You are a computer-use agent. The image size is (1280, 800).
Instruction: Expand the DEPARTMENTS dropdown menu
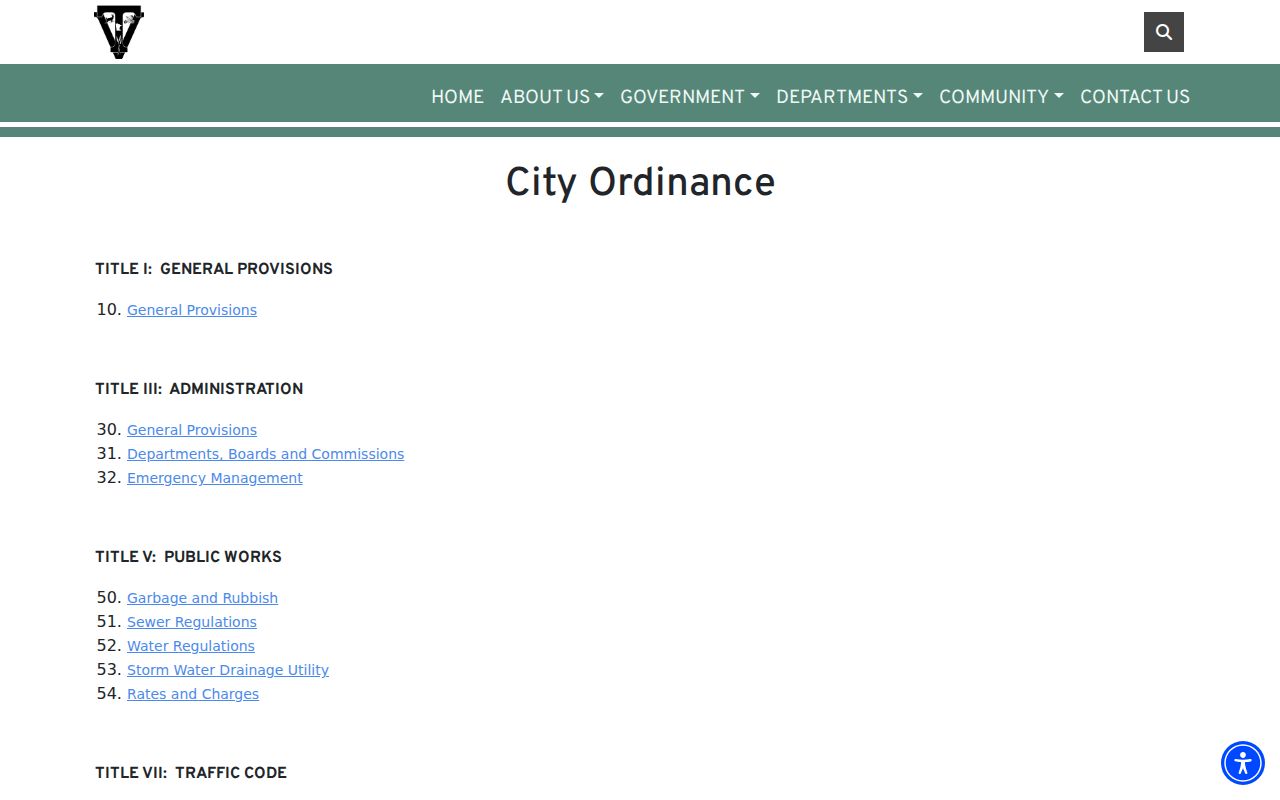coord(849,97)
